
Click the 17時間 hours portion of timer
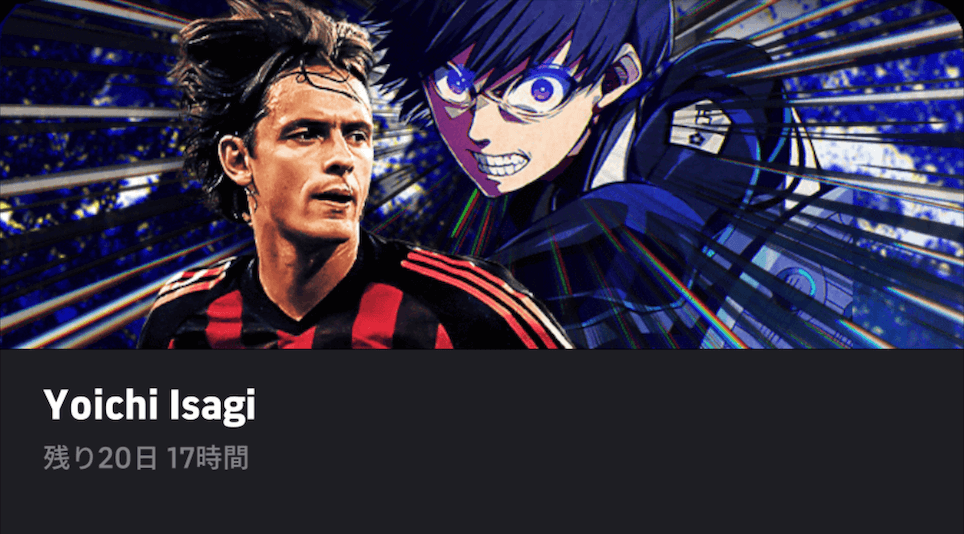[208, 458]
